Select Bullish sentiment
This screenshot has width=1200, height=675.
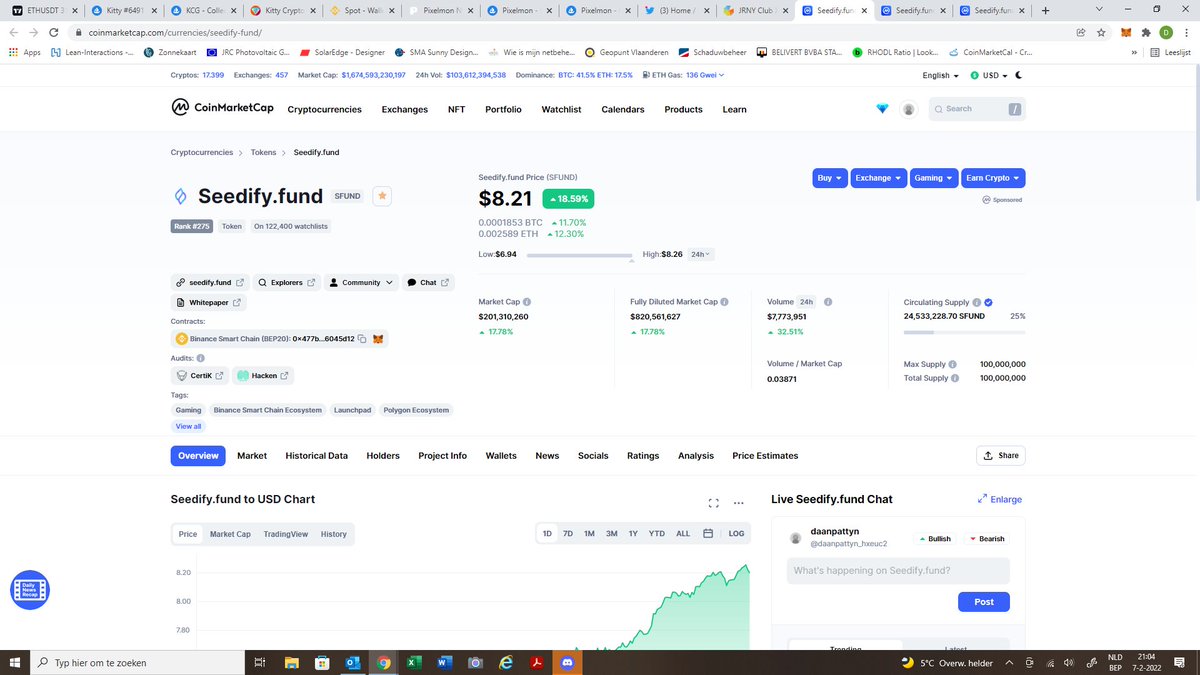(934, 539)
